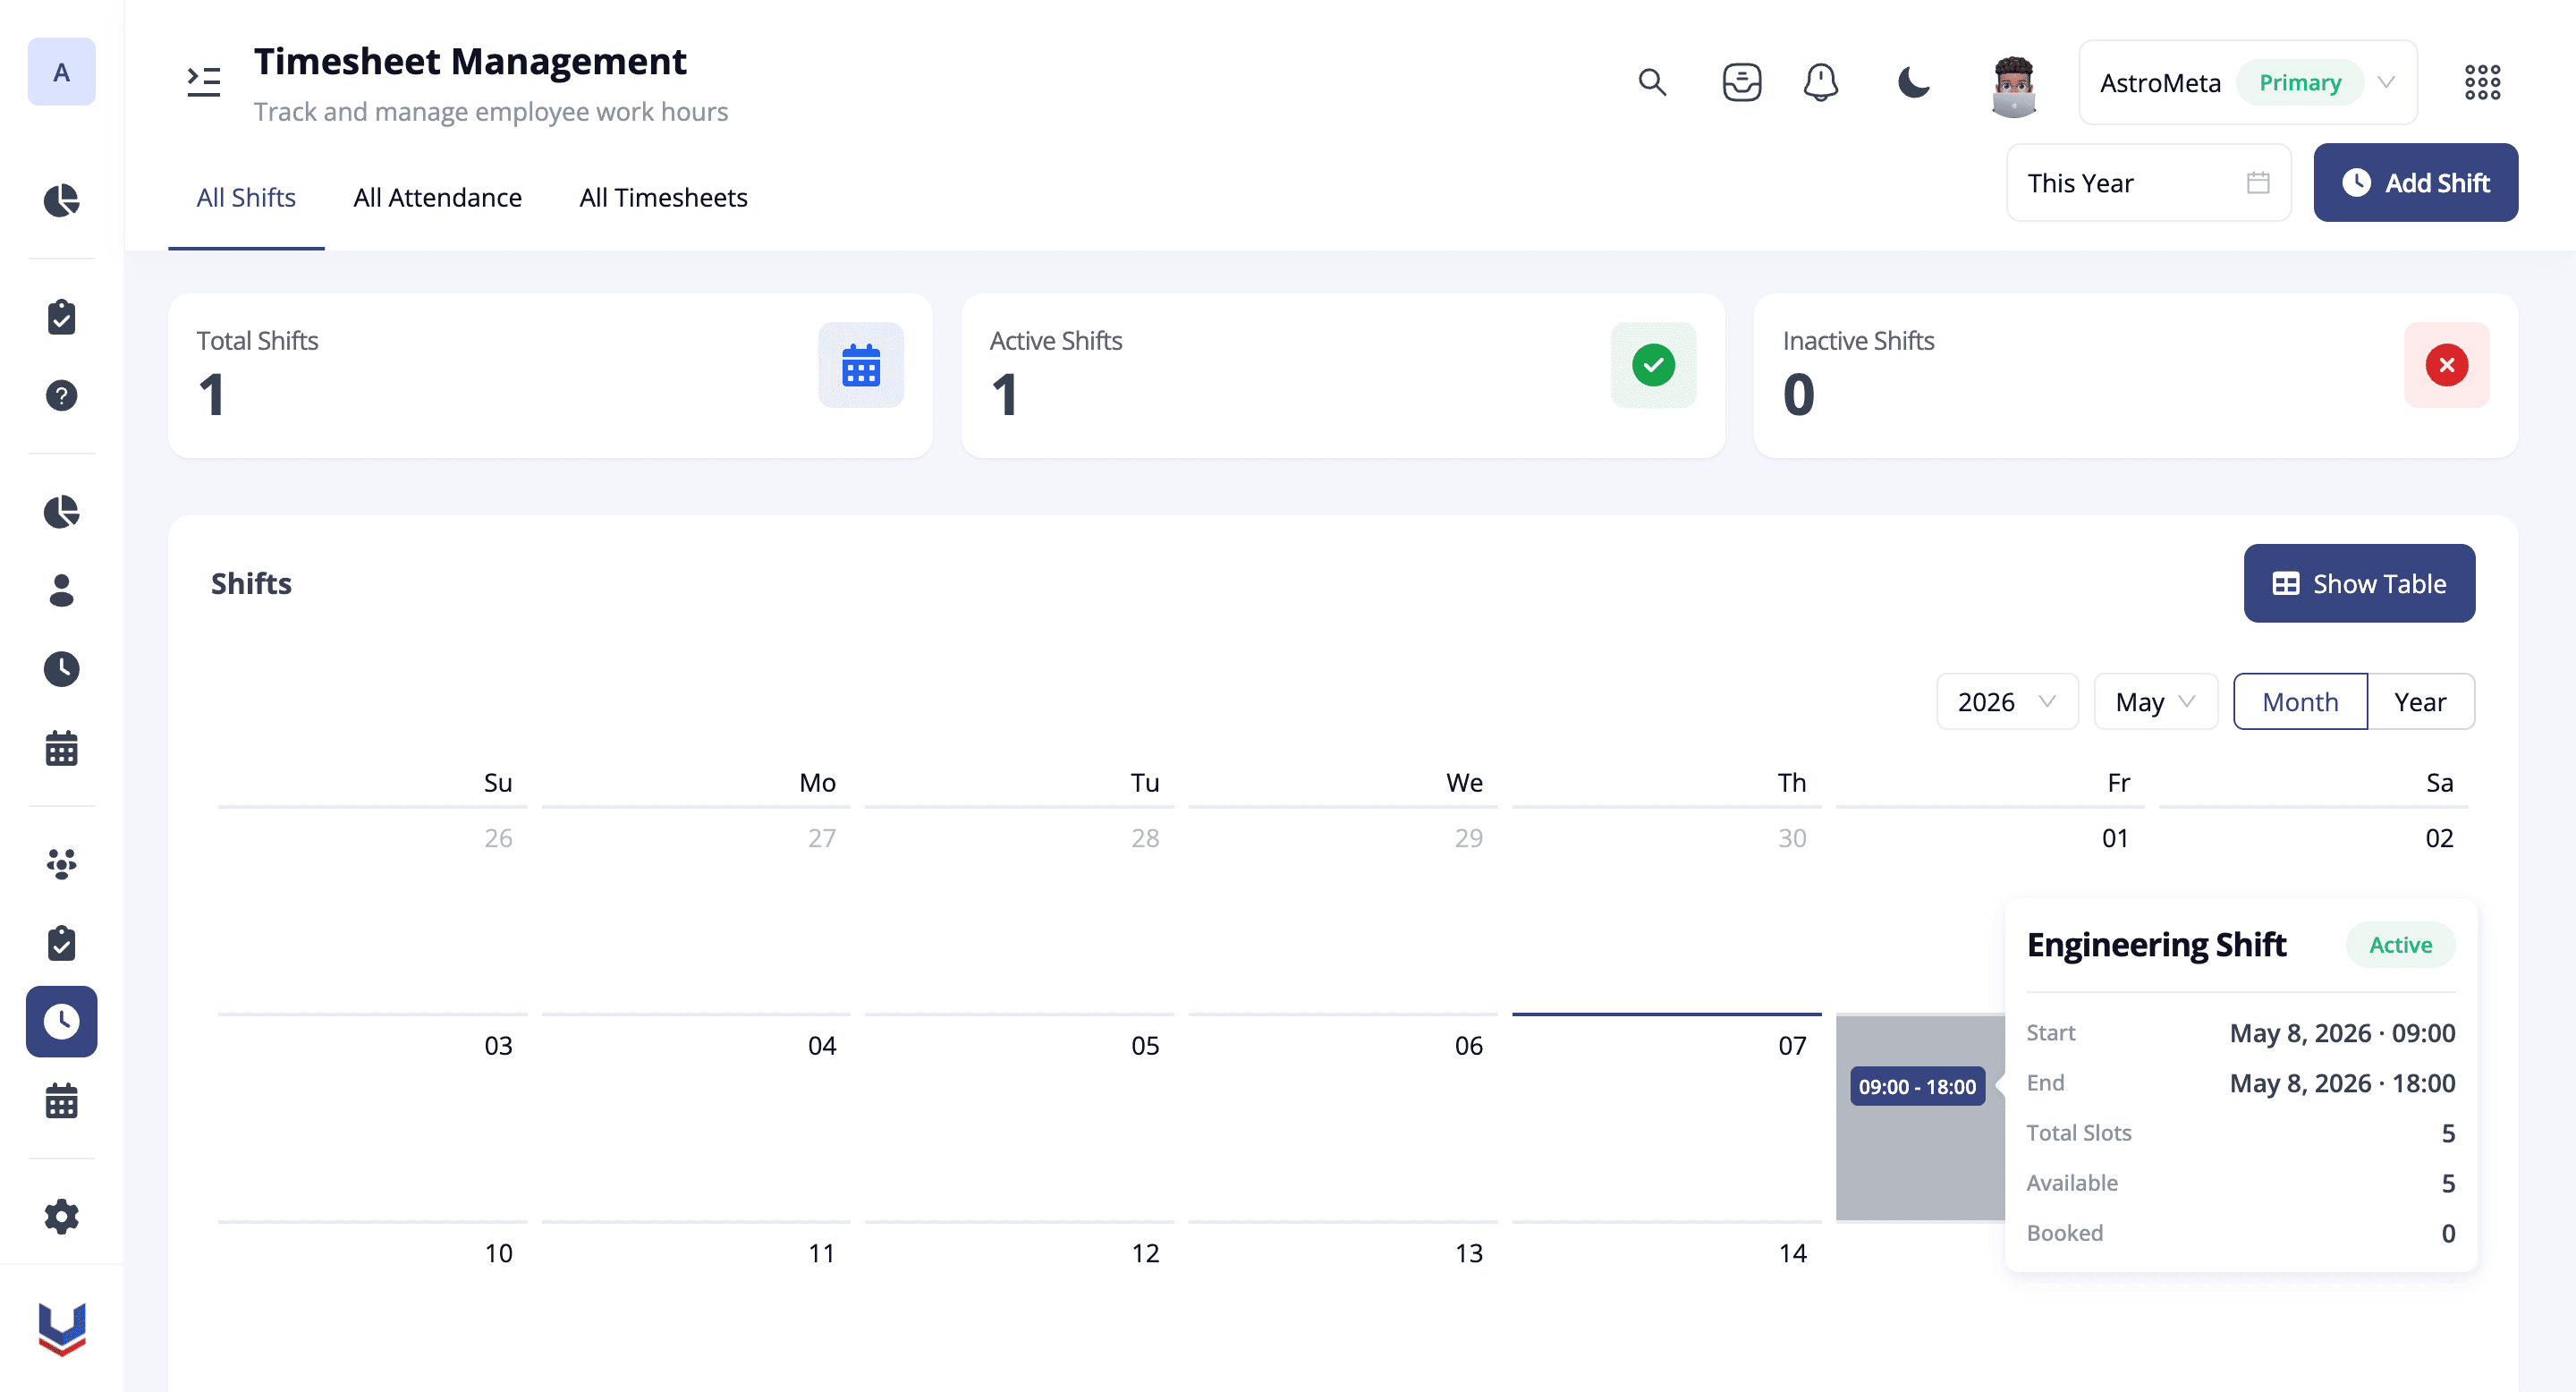Open the May month dropdown
The width and height of the screenshot is (2576, 1392).
tap(2156, 701)
